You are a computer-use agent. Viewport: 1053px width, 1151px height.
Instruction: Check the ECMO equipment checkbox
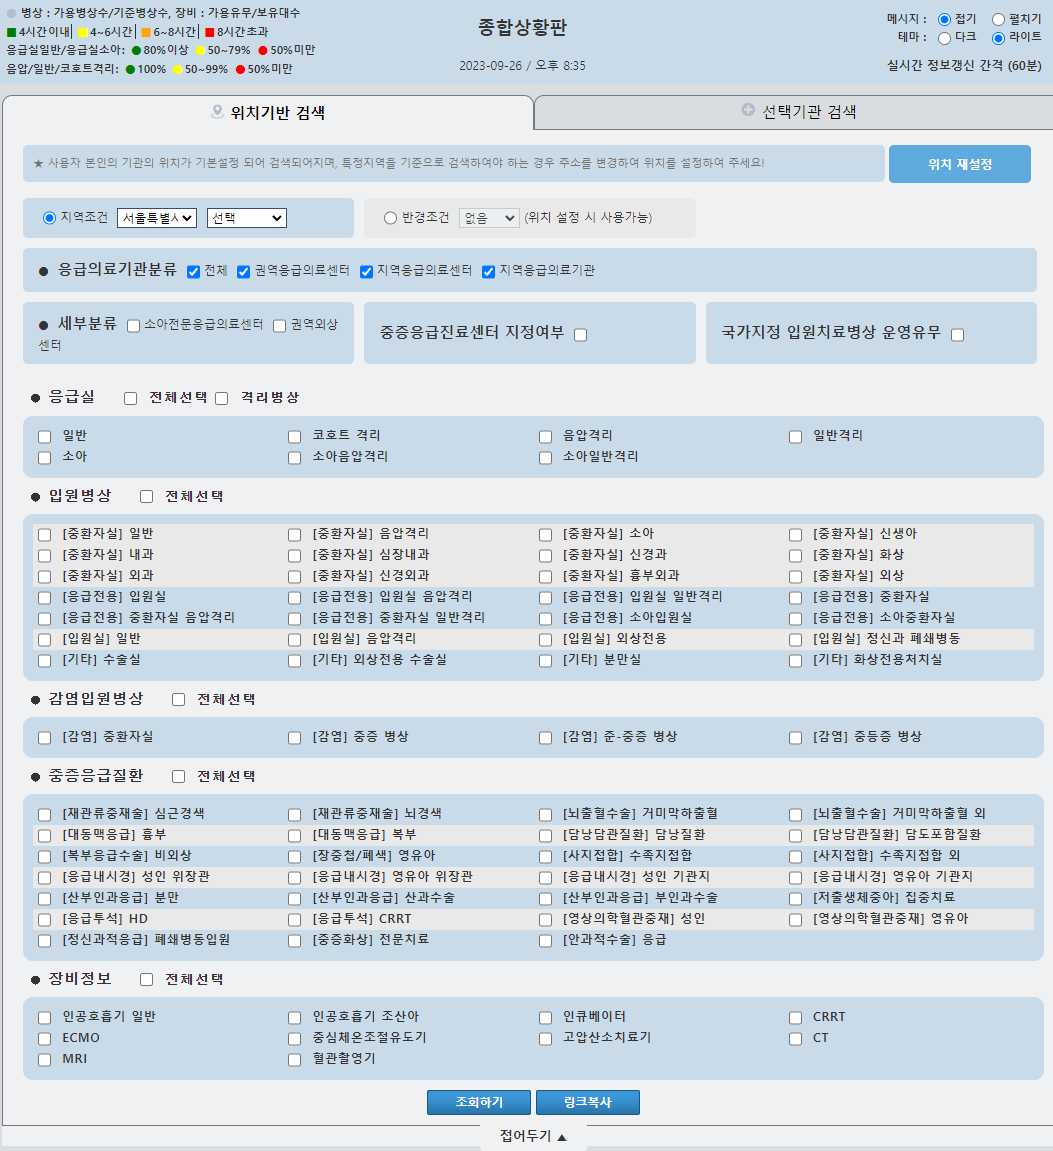[45, 1039]
